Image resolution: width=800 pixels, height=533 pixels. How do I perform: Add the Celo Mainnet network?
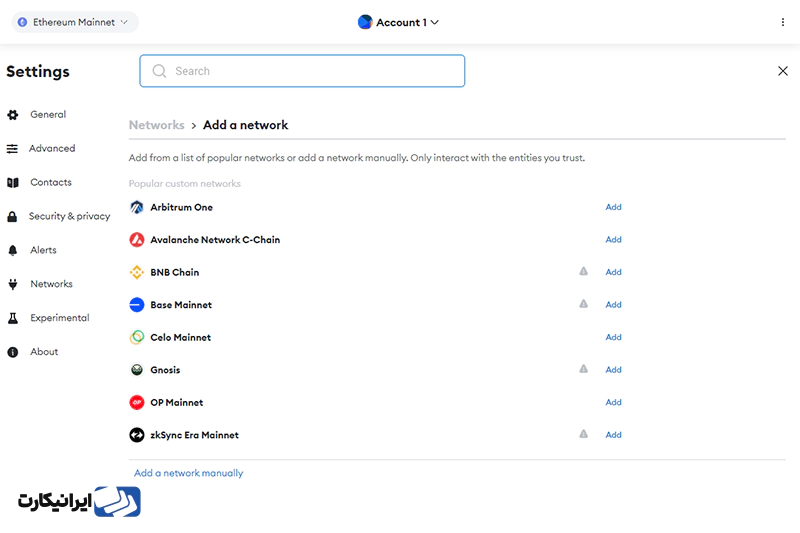pos(613,337)
